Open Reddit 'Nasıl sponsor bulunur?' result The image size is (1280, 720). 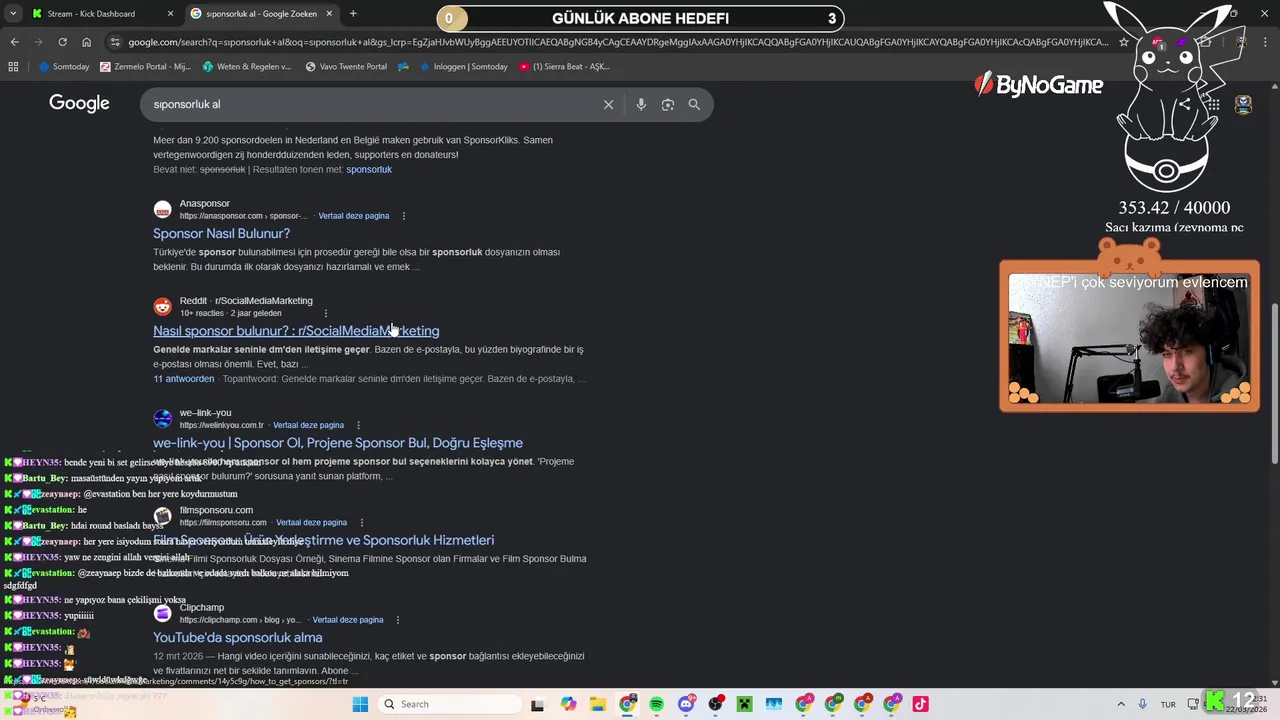pos(296,331)
